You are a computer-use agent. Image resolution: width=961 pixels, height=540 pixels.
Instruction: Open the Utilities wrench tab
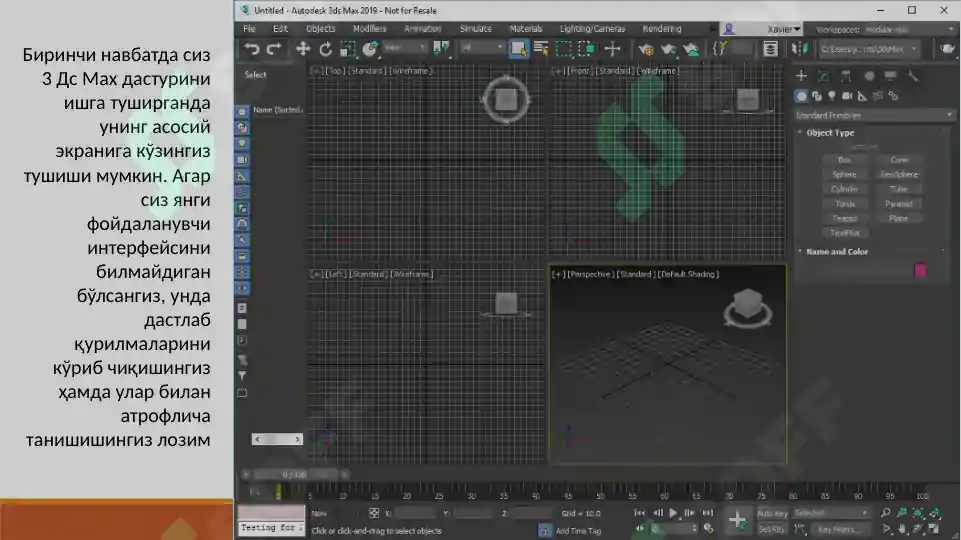point(913,76)
